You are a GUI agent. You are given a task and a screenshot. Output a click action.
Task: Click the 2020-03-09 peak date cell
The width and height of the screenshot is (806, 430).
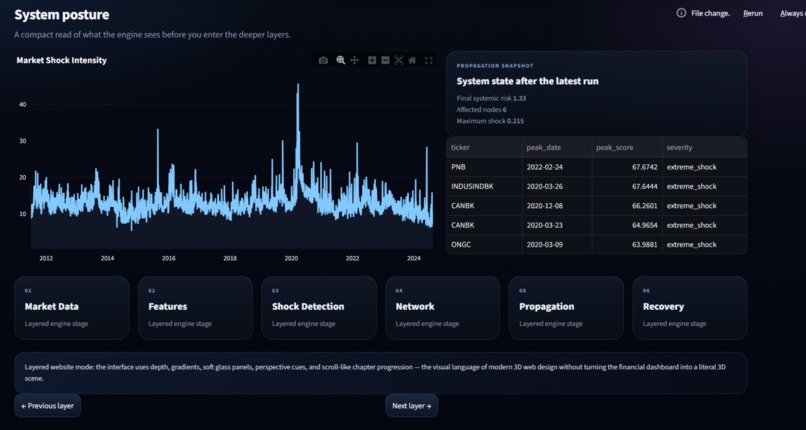(x=557, y=245)
